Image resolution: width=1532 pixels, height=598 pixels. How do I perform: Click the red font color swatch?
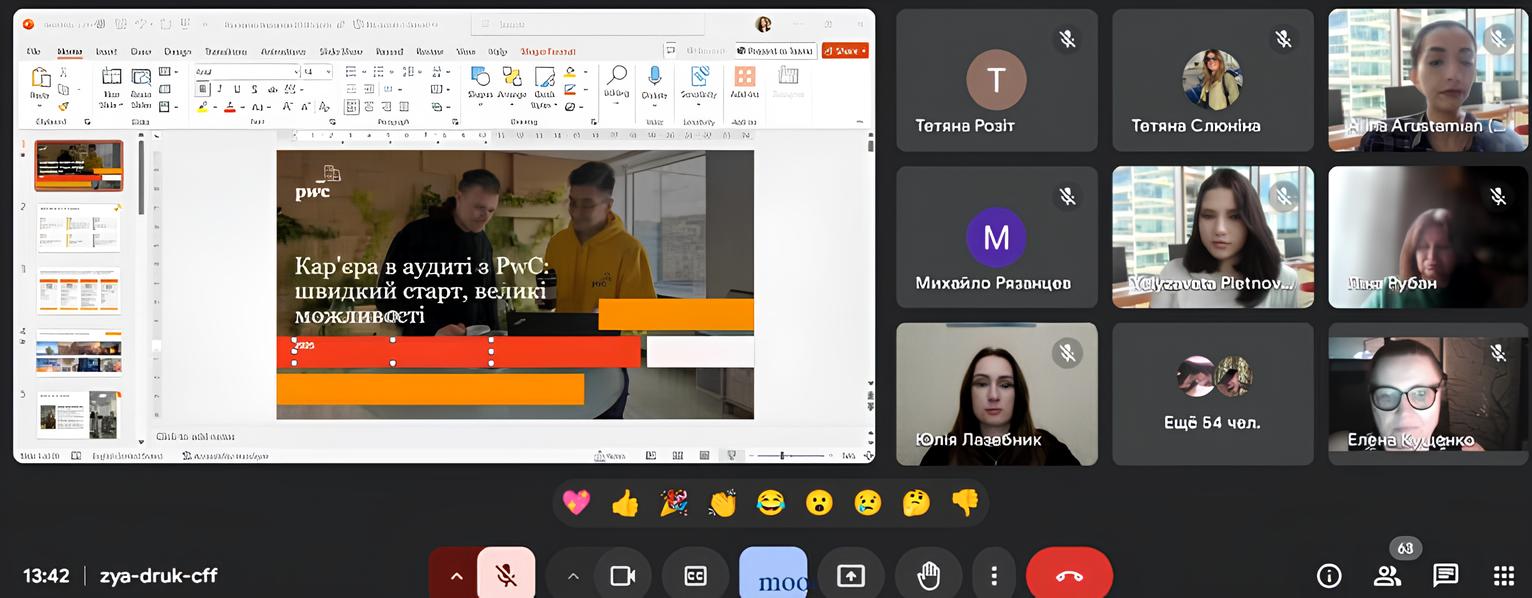[x=229, y=107]
